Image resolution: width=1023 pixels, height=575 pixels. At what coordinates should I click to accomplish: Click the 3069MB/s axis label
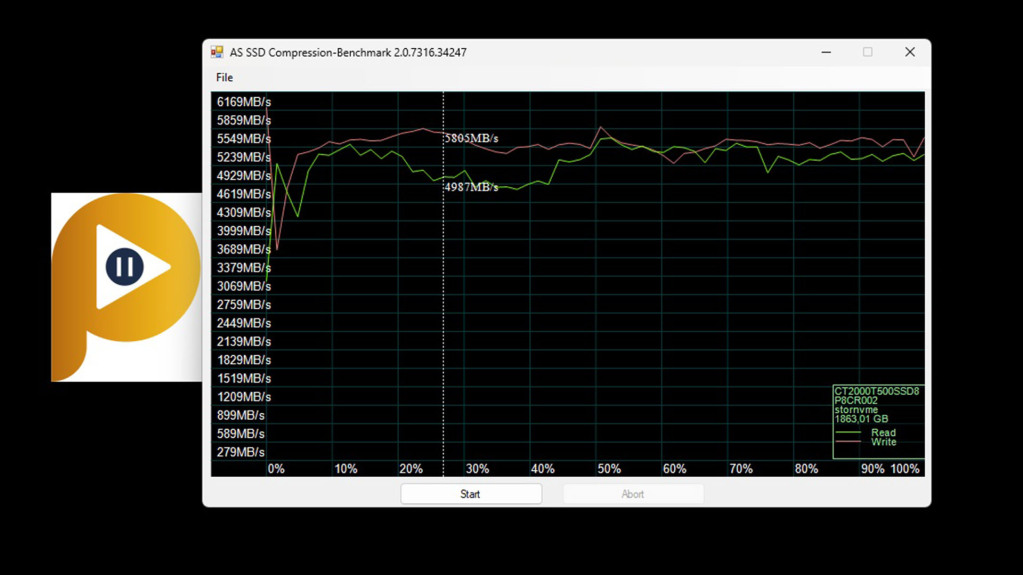[243, 286]
